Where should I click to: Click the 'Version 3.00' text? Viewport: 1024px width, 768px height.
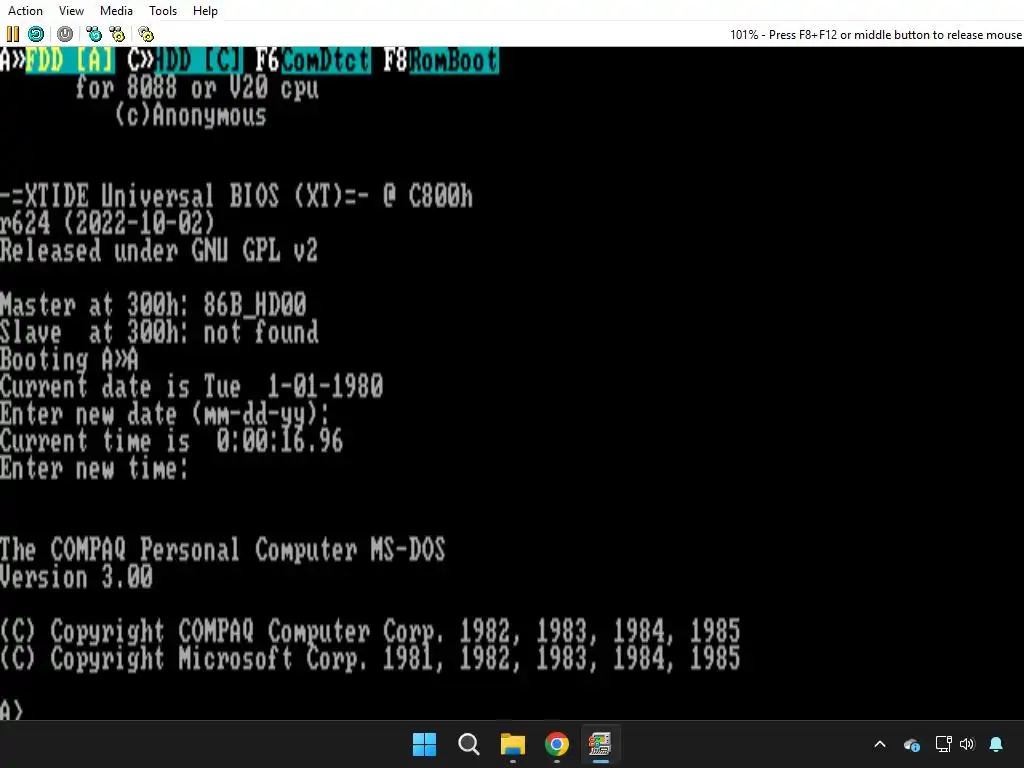pyautogui.click(x=76, y=577)
